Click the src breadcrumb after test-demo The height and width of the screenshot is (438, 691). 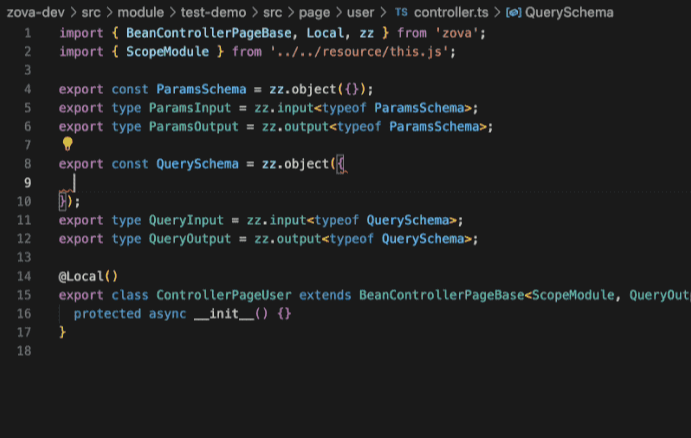pos(276,13)
